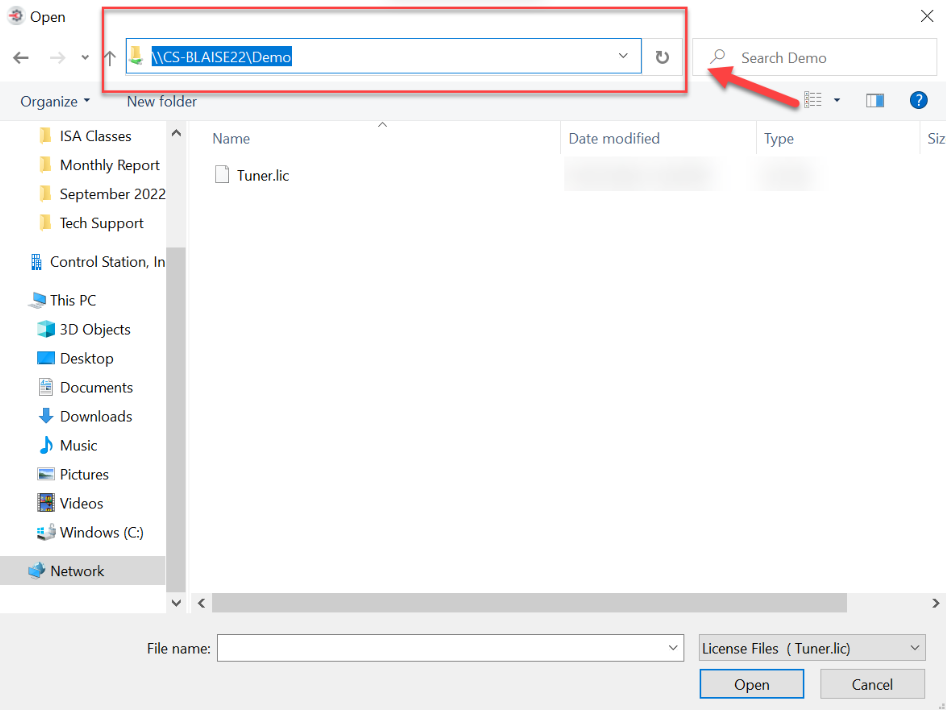The width and height of the screenshot is (946, 710).
Task: Create a New folder
Action: (x=162, y=101)
